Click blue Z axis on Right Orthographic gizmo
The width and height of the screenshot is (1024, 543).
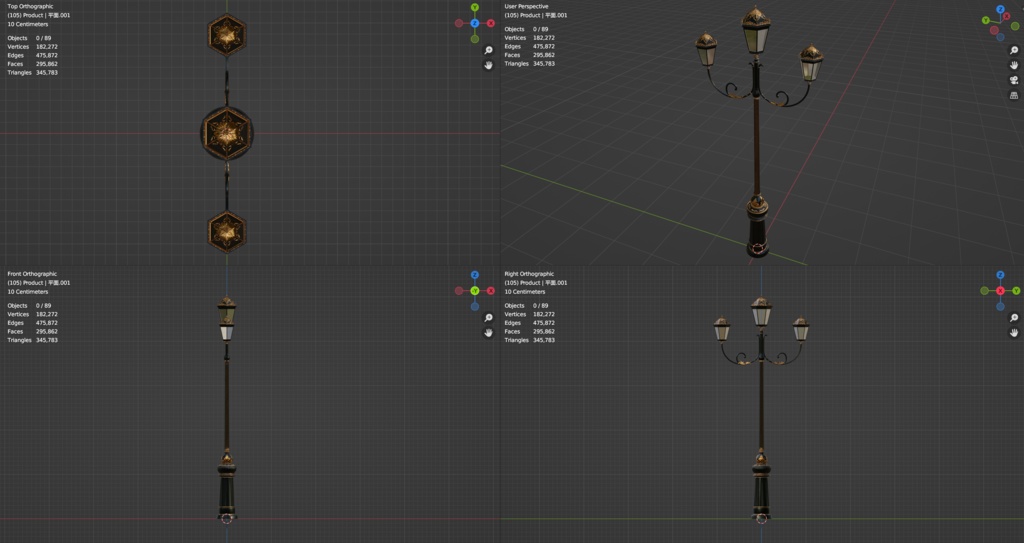click(1000, 275)
